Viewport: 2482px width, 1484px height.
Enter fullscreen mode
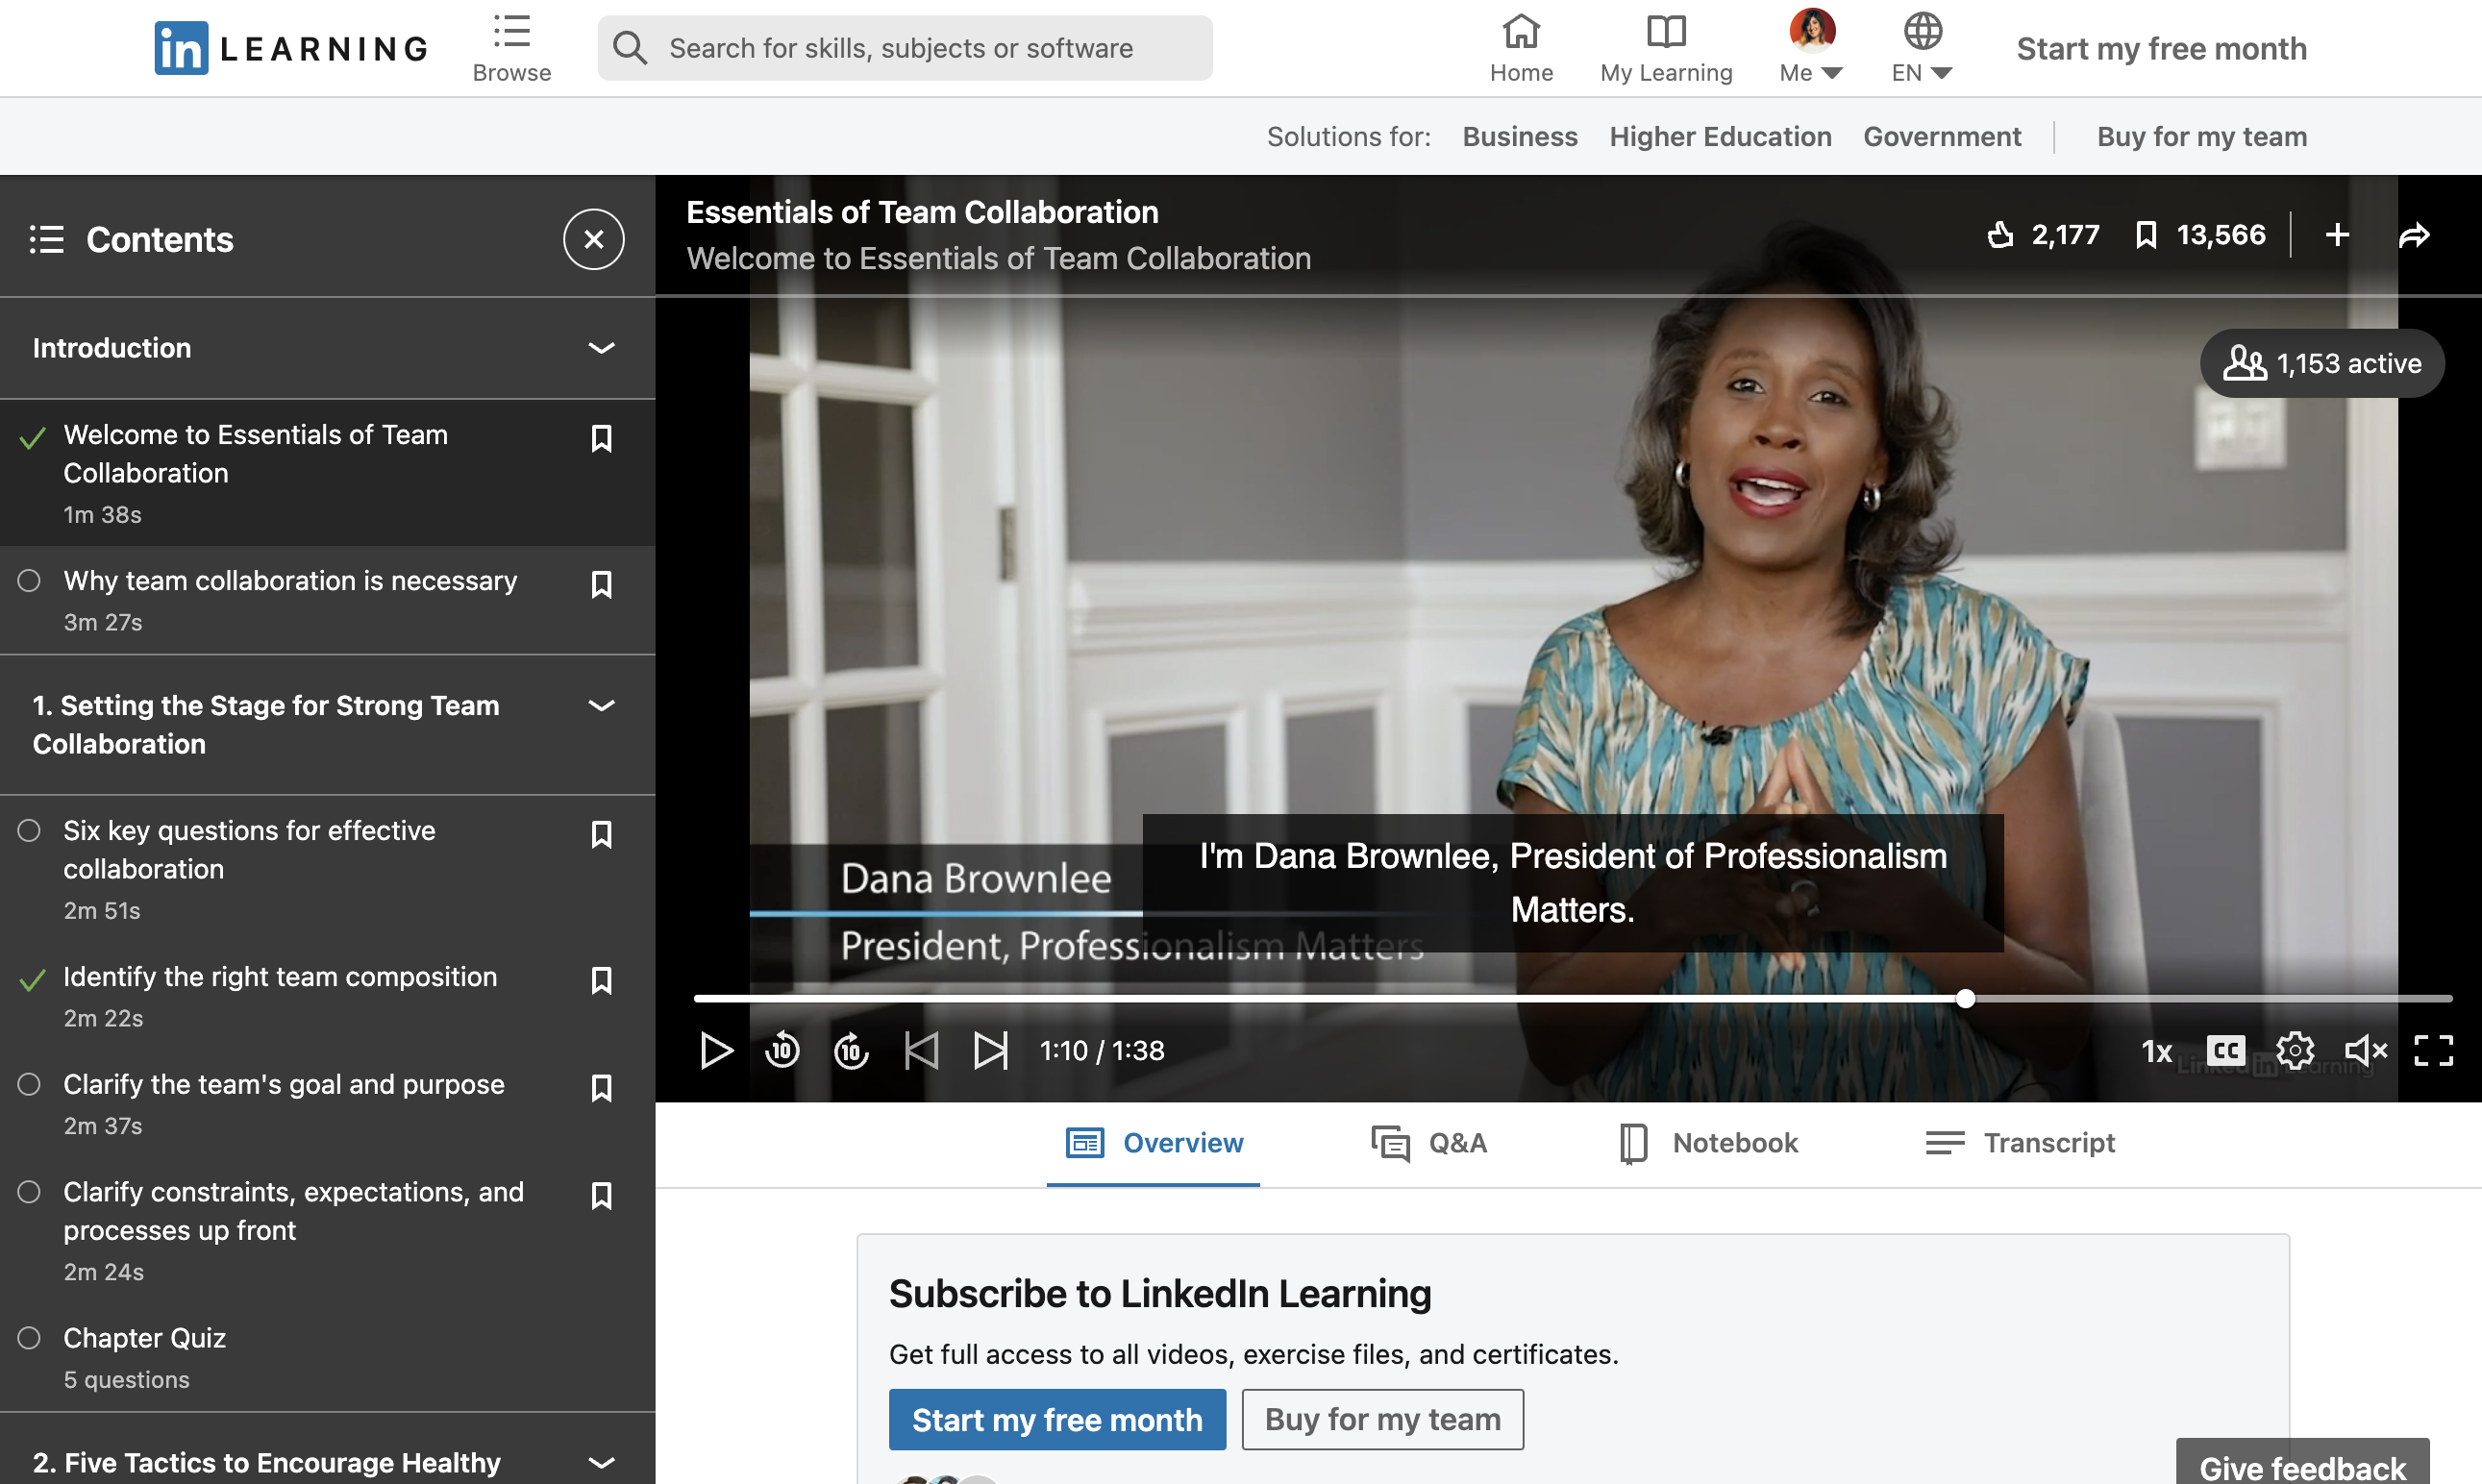coord(2435,1050)
